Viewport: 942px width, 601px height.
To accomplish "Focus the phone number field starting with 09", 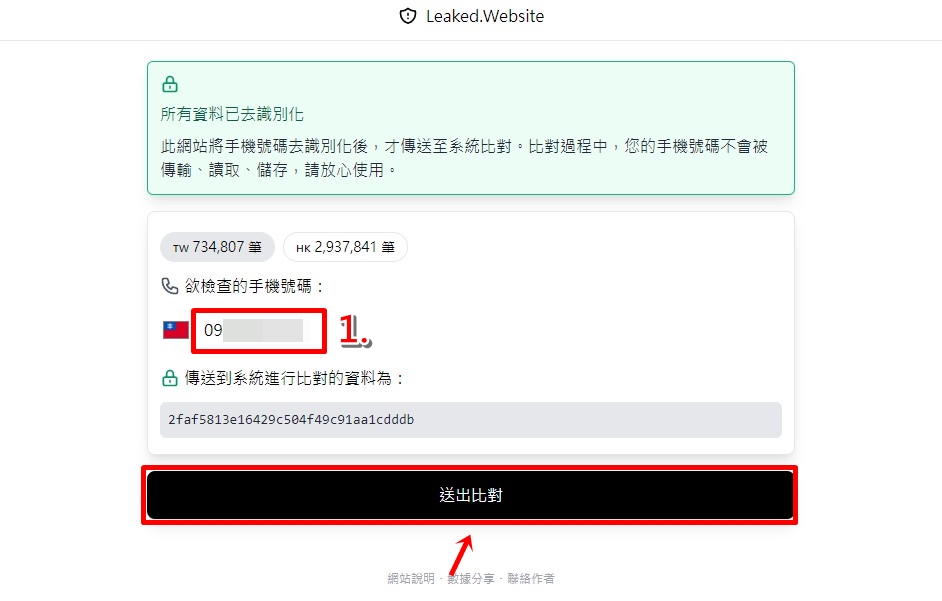I will point(259,331).
